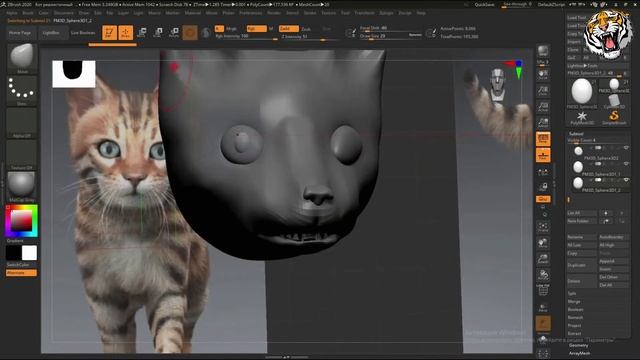Select the Draw mode button
Image resolution: width=640 pixels, height=360 pixels.
(126, 33)
